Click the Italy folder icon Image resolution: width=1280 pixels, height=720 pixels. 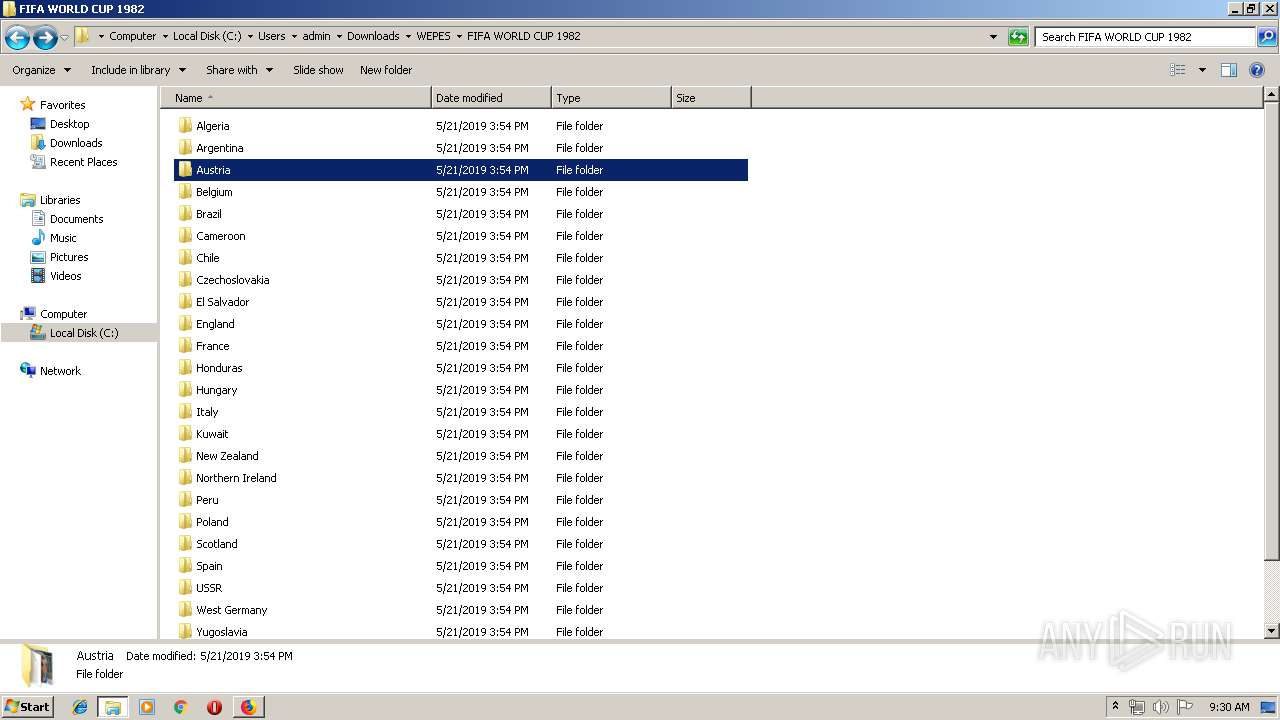pos(185,412)
